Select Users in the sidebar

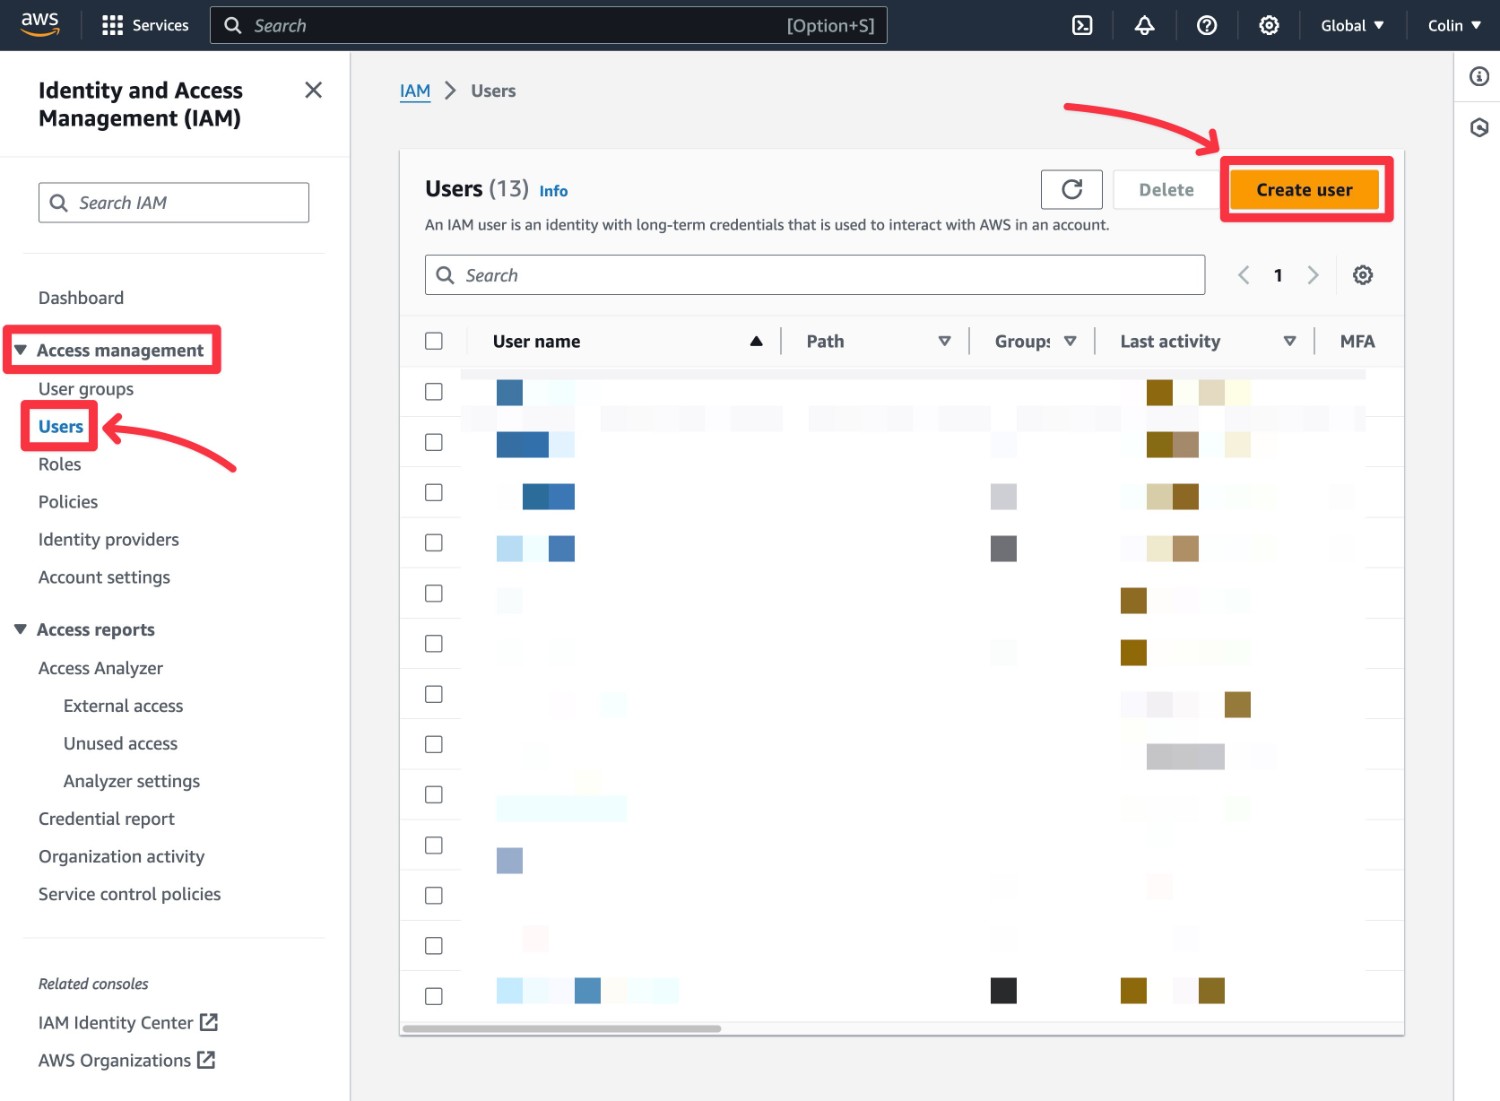click(61, 426)
